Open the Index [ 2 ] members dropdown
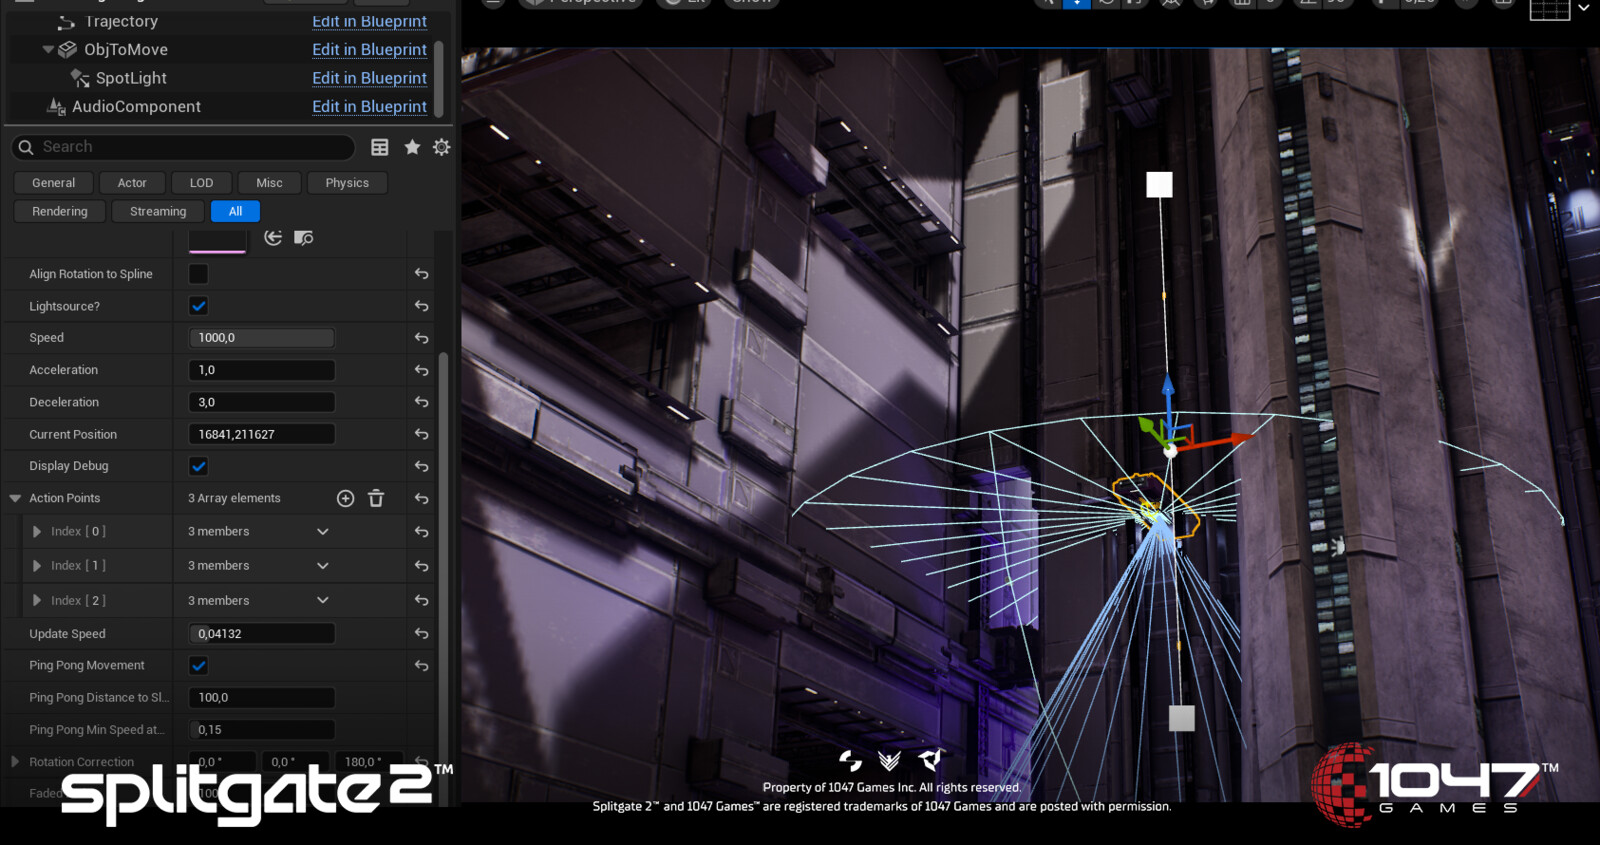 322,600
